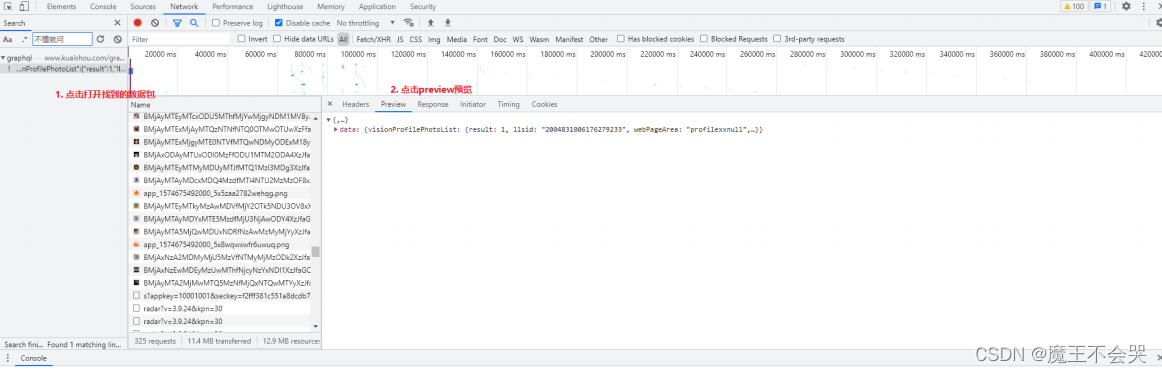The height and width of the screenshot is (373, 1162).
Task: Open the Performance panel
Action: (233, 7)
